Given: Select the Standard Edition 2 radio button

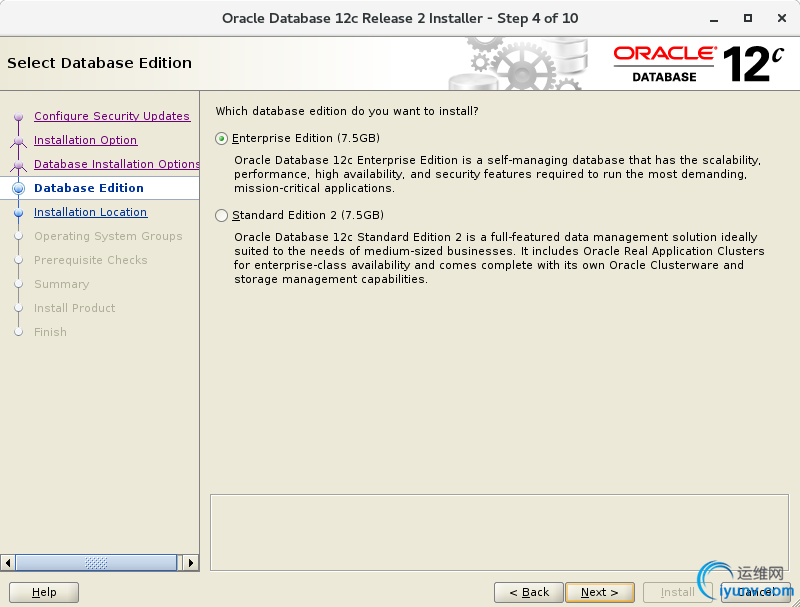Looking at the screenshot, I should tap(221, 216).
